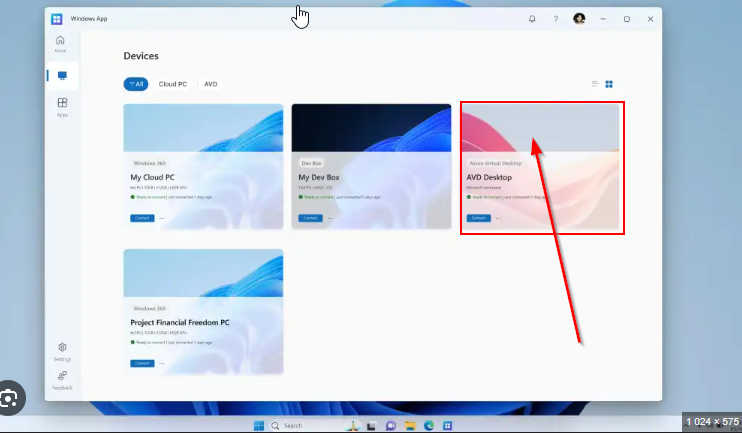Open the user account avatar menu

pos(579,19)
